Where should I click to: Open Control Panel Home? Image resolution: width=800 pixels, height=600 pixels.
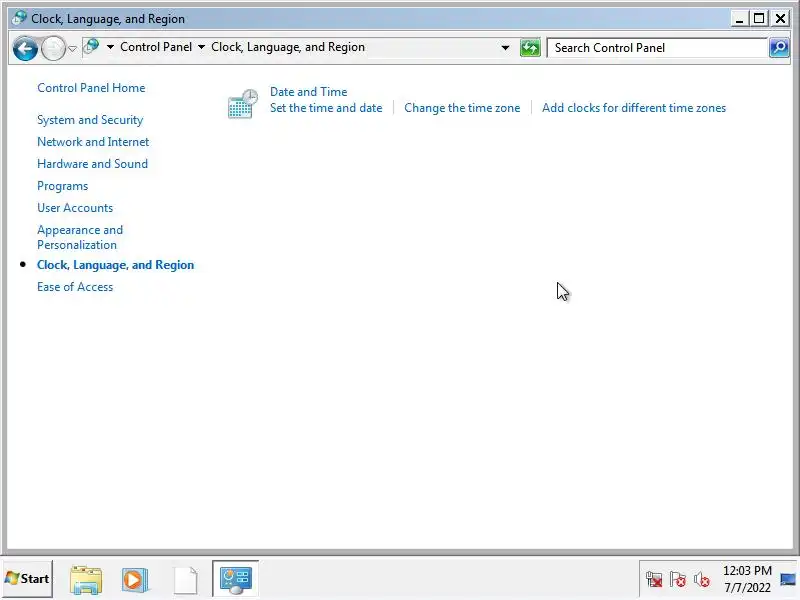point(91,88)
